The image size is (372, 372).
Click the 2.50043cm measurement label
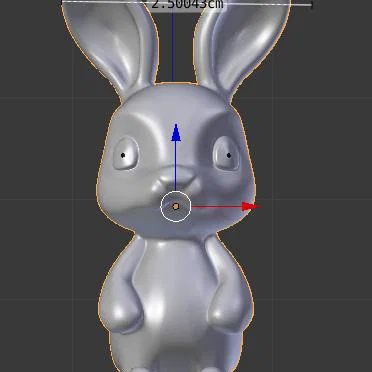[x=188, y=4]
